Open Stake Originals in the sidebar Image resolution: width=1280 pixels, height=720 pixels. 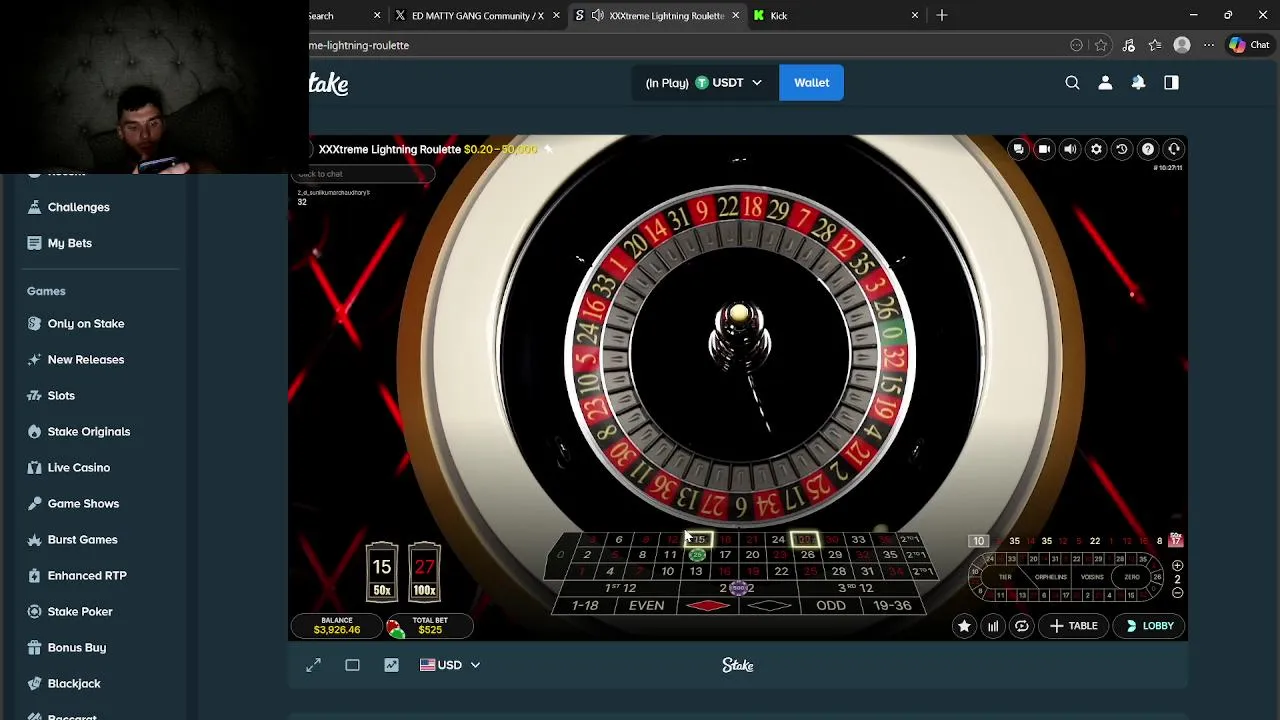(89, 432)
